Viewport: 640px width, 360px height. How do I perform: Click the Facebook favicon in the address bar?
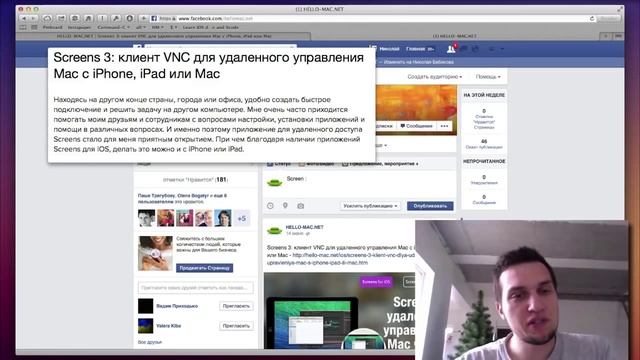[x=154, y=18]
